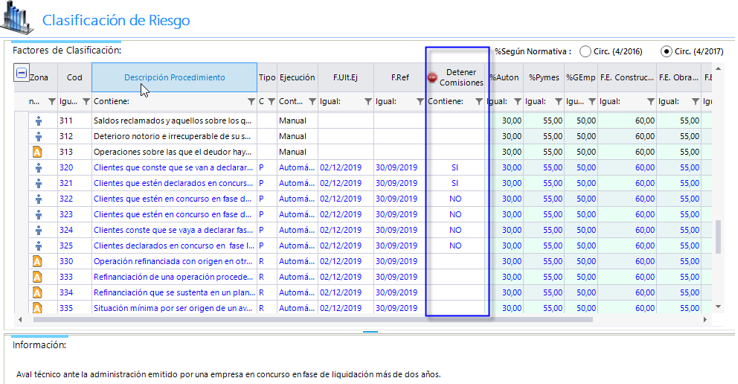Click the Cod column header
738x384 pixels.
(74, 77)
